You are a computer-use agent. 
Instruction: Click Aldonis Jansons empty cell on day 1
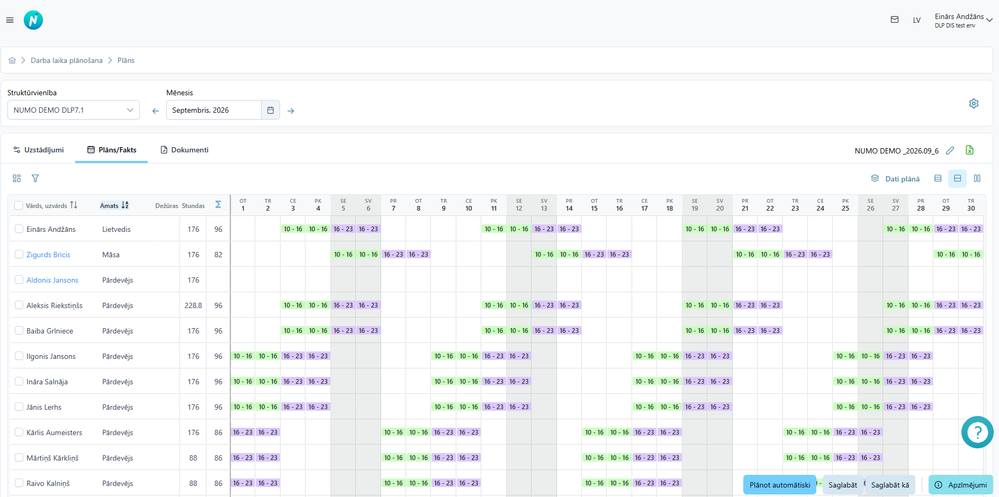point(243,280)
